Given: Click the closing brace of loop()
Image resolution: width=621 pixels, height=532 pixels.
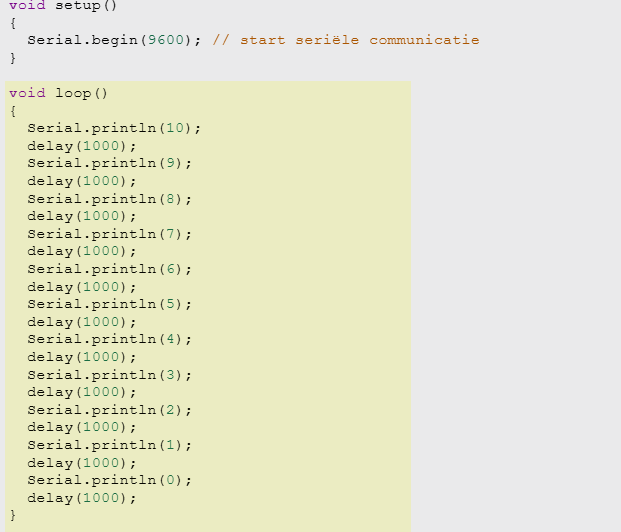Looking at the screenshot, I should pyautogui.click(x=13, y=515).
